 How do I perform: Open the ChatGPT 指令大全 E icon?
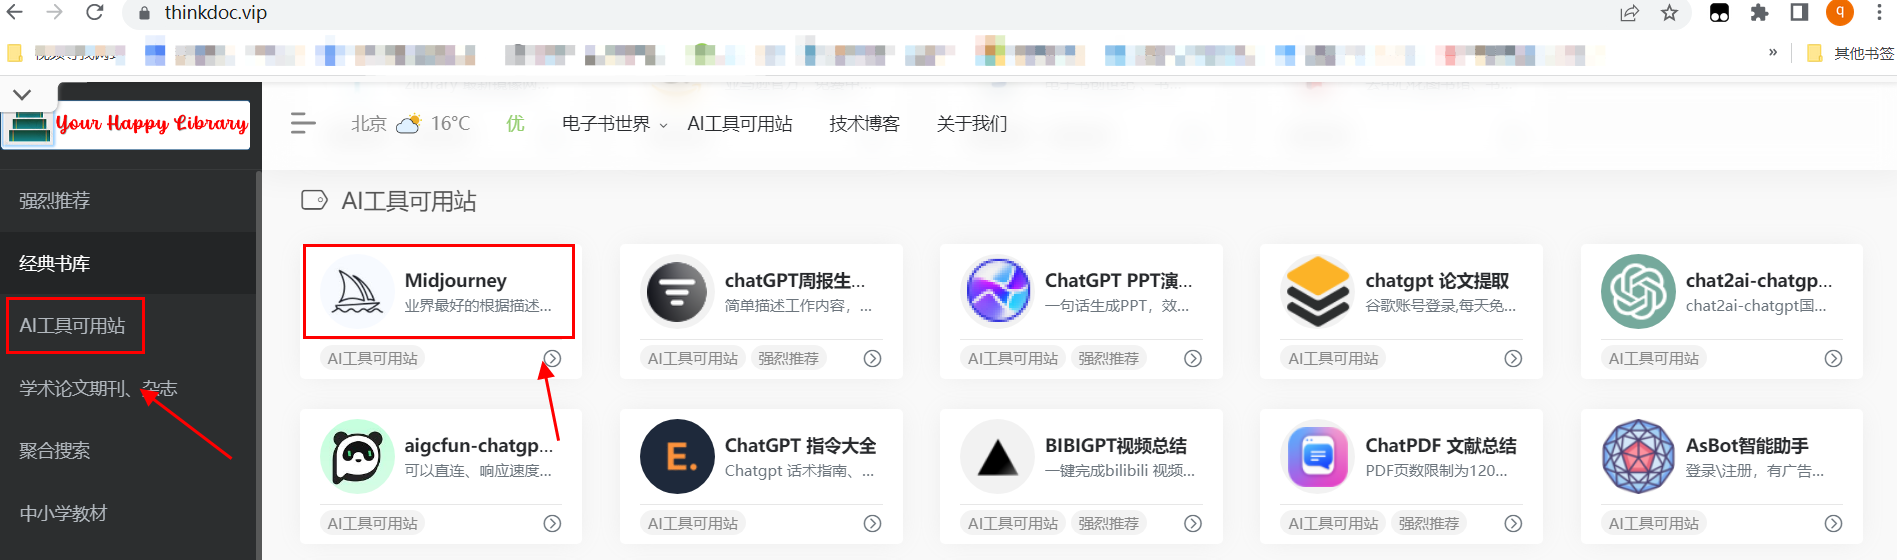[x=677, y=457]
